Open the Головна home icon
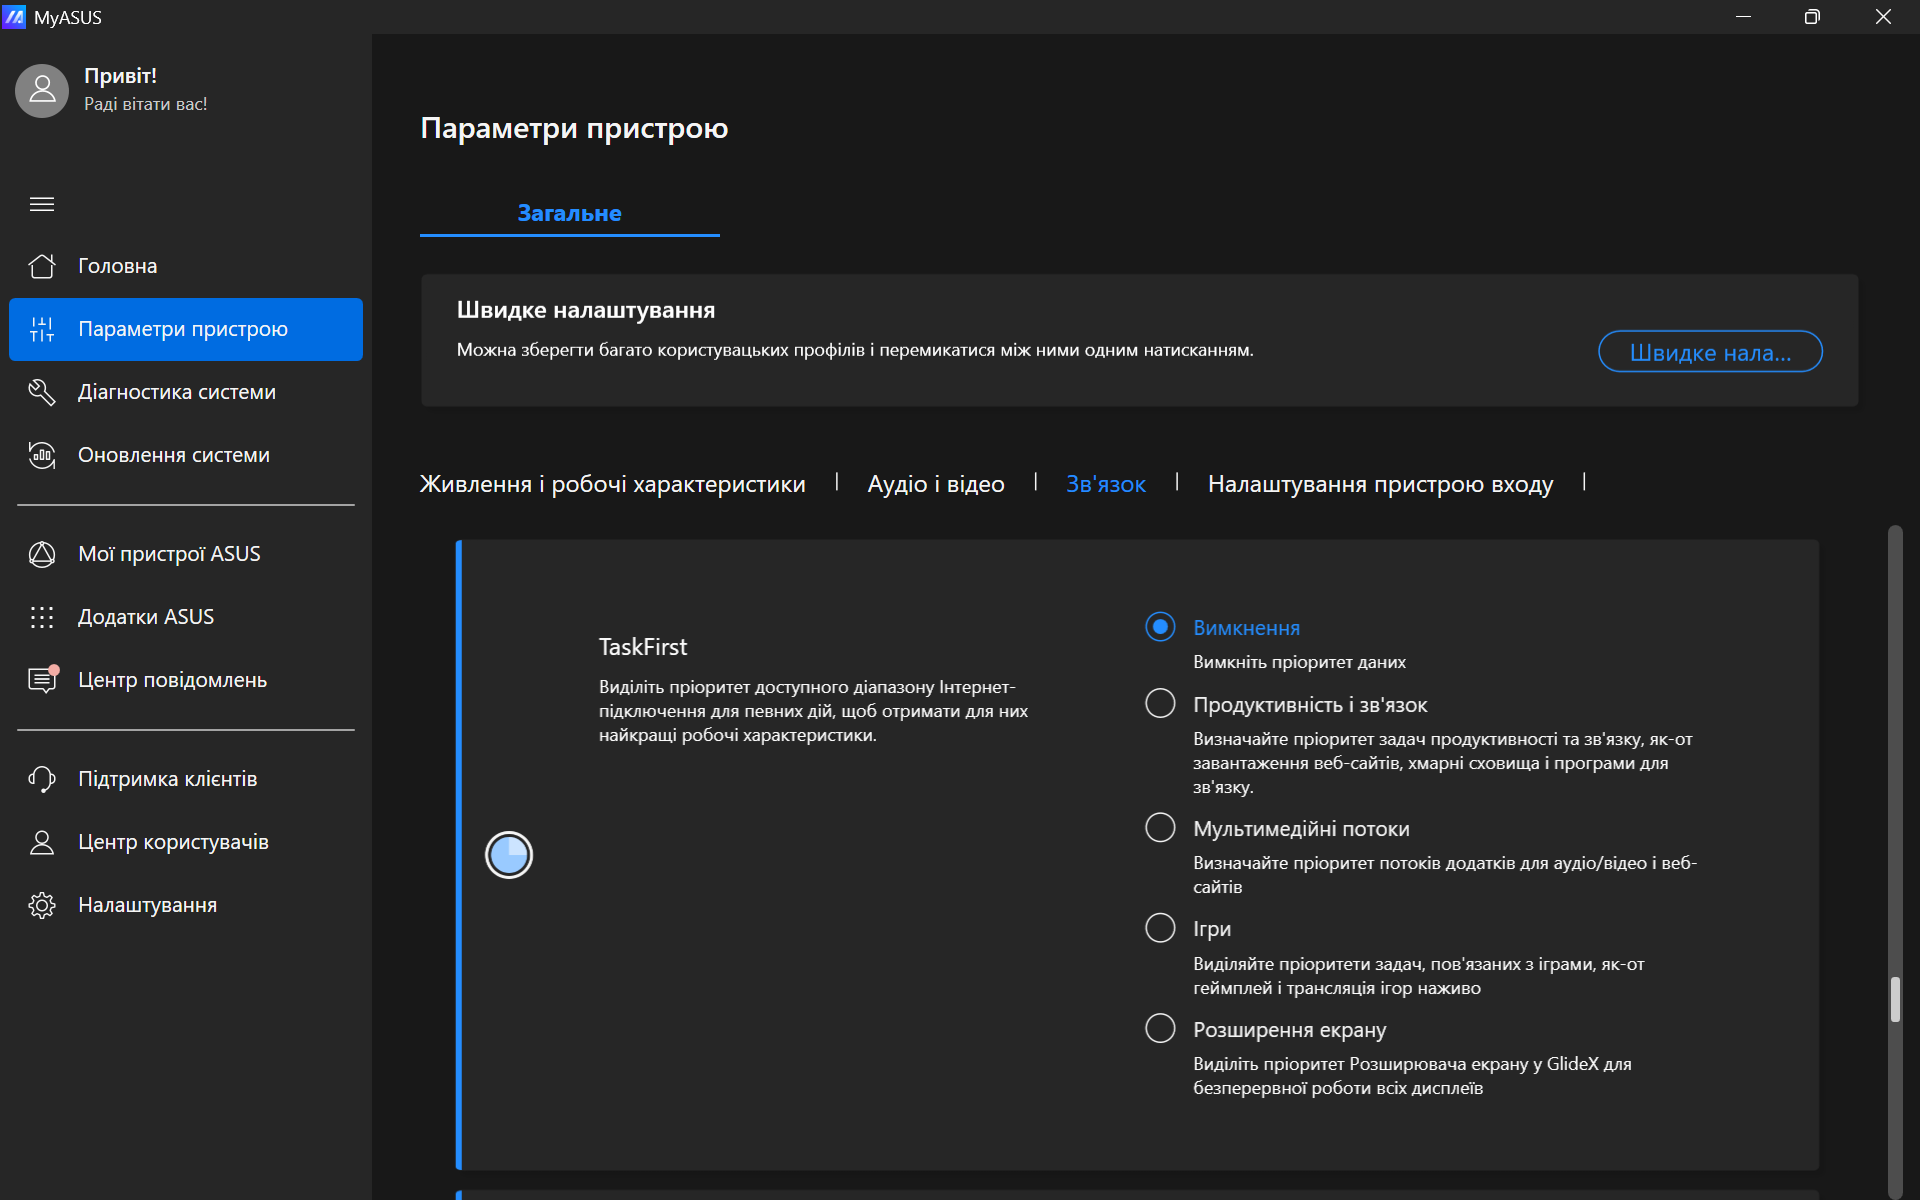The image size is (1920, 1200). (42, 266)
